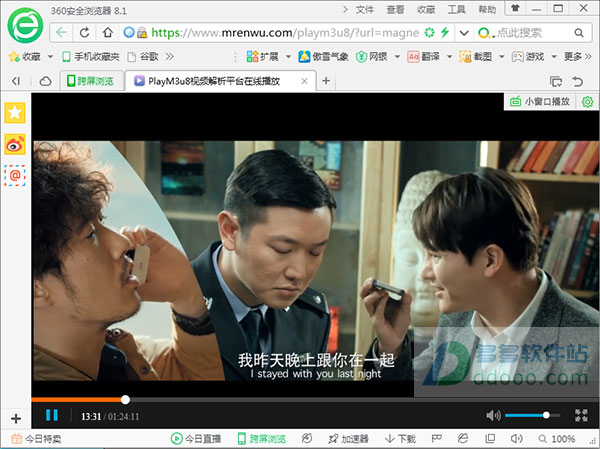This screenshot has width=600, height=449.
Task: Click the video progress bar handle
Action: pyautogui.click(x=125, y=400)
